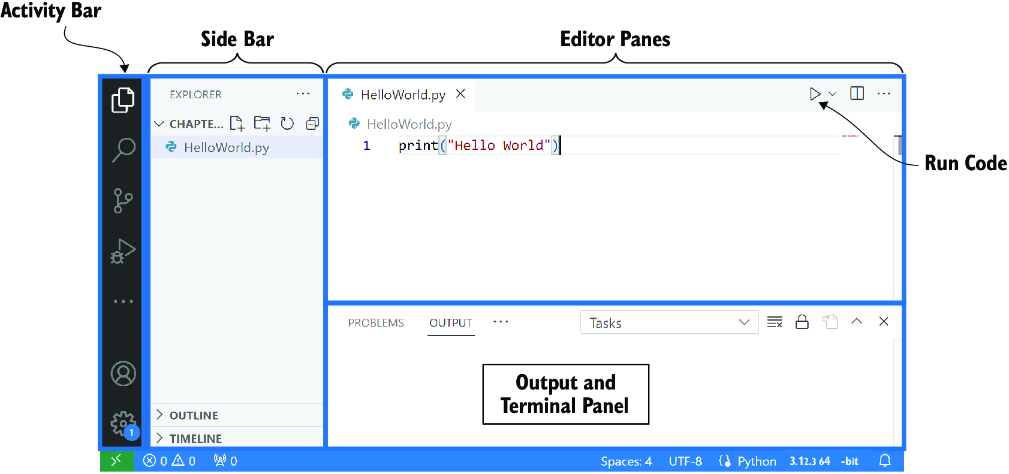Clear the output panel
The image size is (1009, 474).
(x=775, y=322)
